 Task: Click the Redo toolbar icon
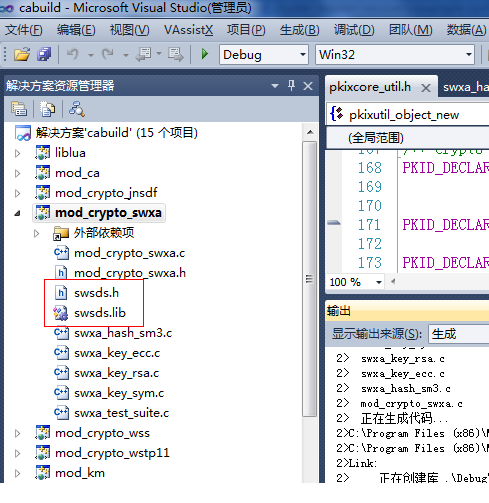[108, 54]
